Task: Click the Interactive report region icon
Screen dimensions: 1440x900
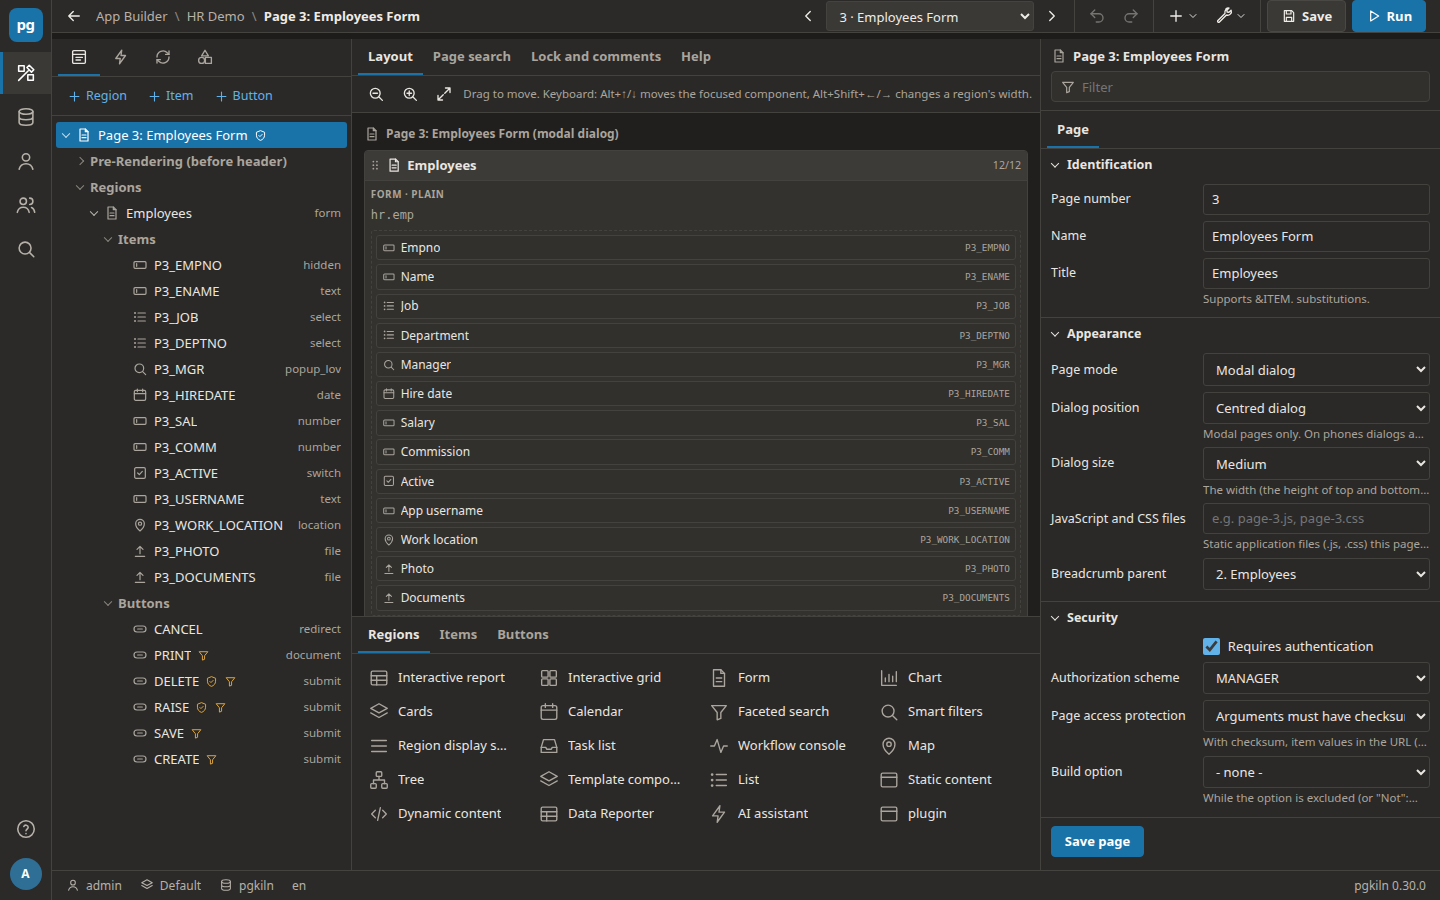Action: (379, 678)
